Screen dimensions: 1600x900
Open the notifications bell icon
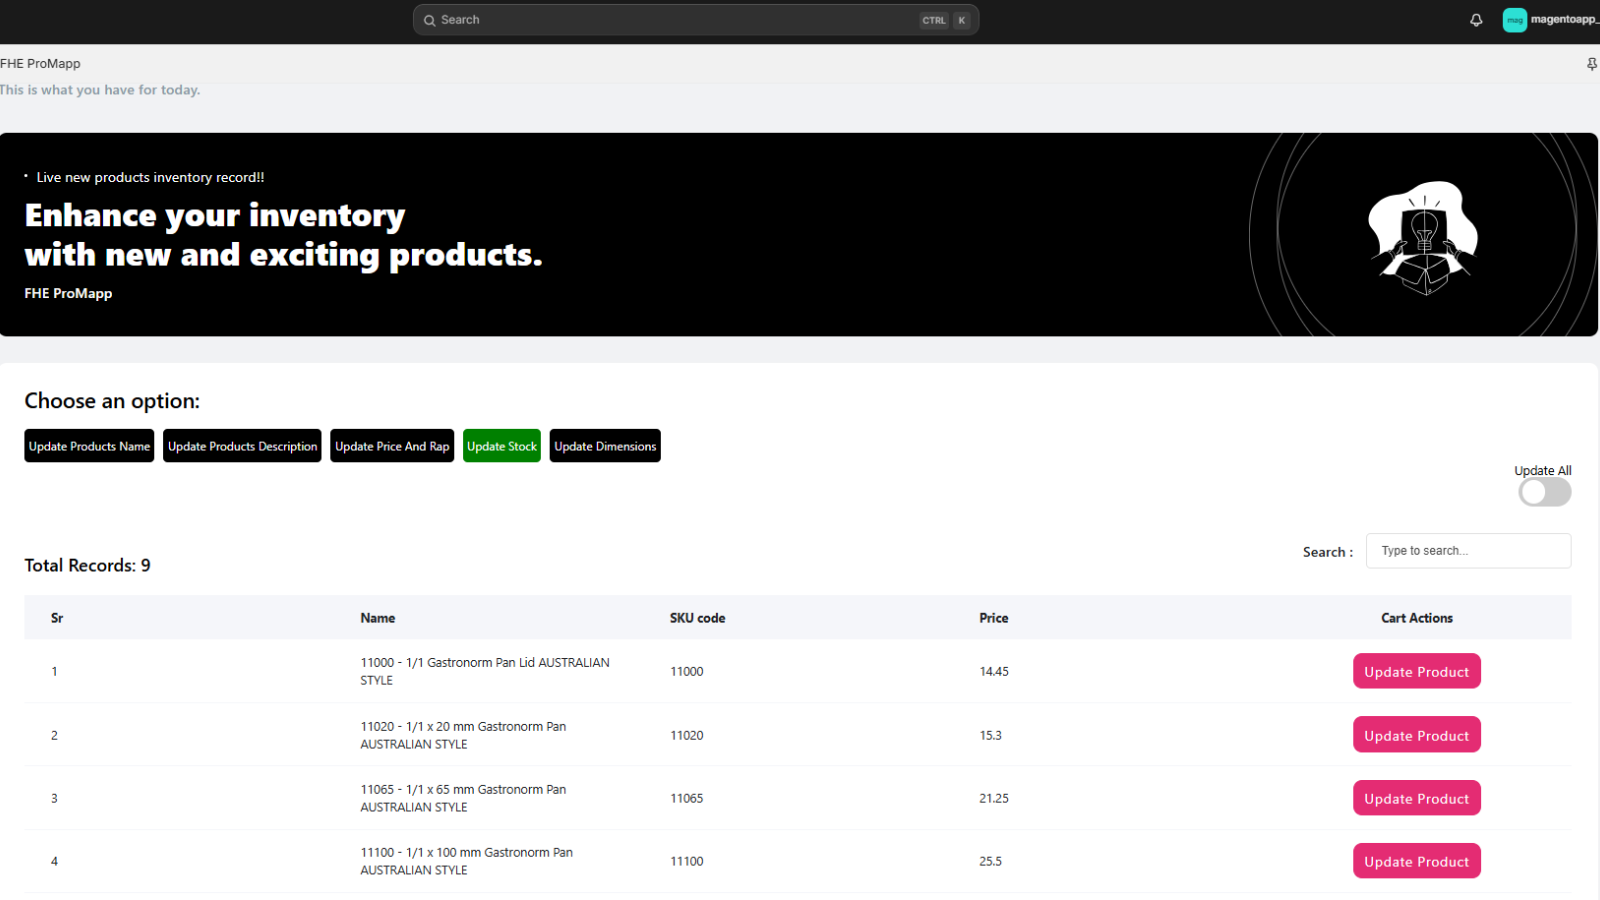point(1476,20)
